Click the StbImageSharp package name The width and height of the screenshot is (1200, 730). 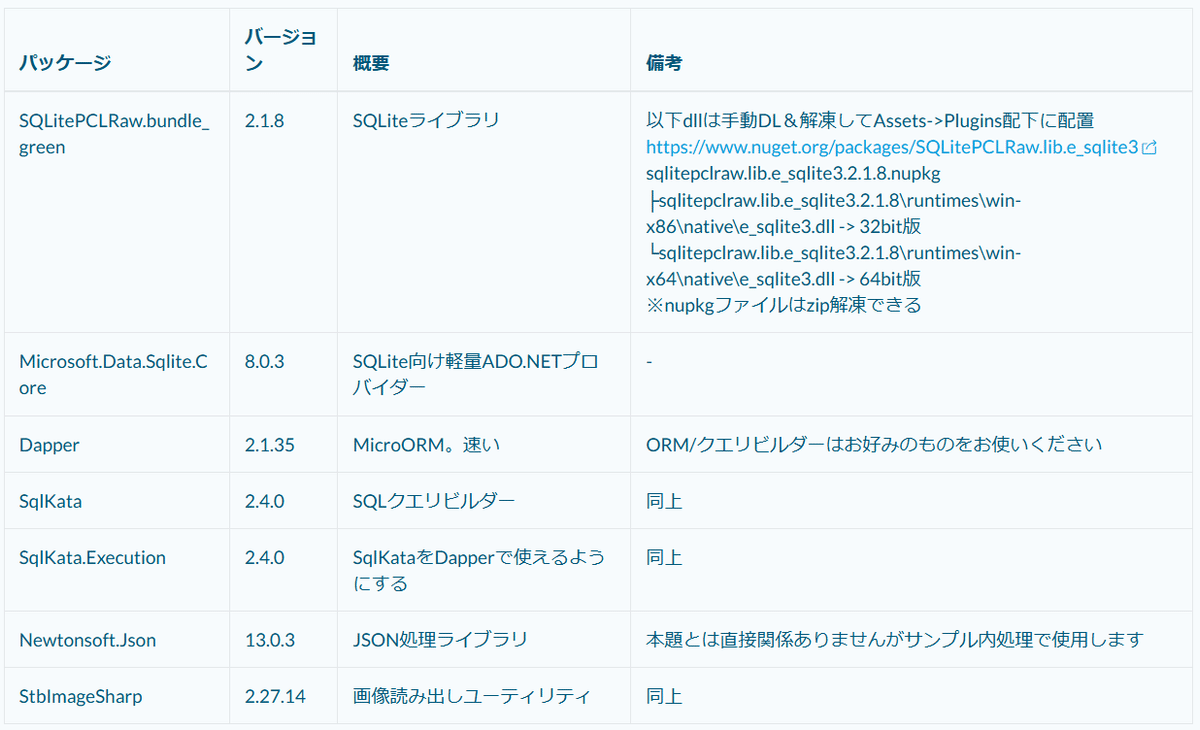click(79, 696)
